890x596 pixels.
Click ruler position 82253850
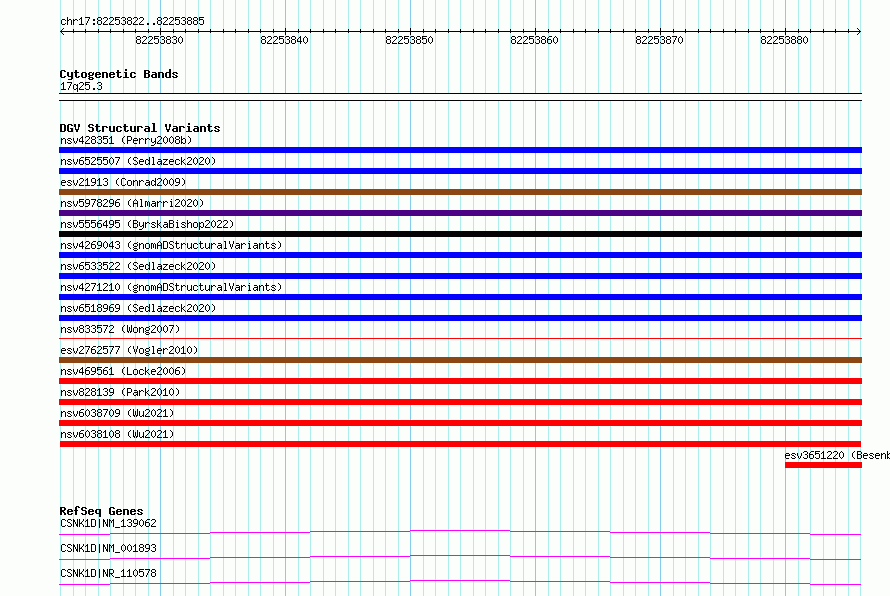tap(409, 40)
